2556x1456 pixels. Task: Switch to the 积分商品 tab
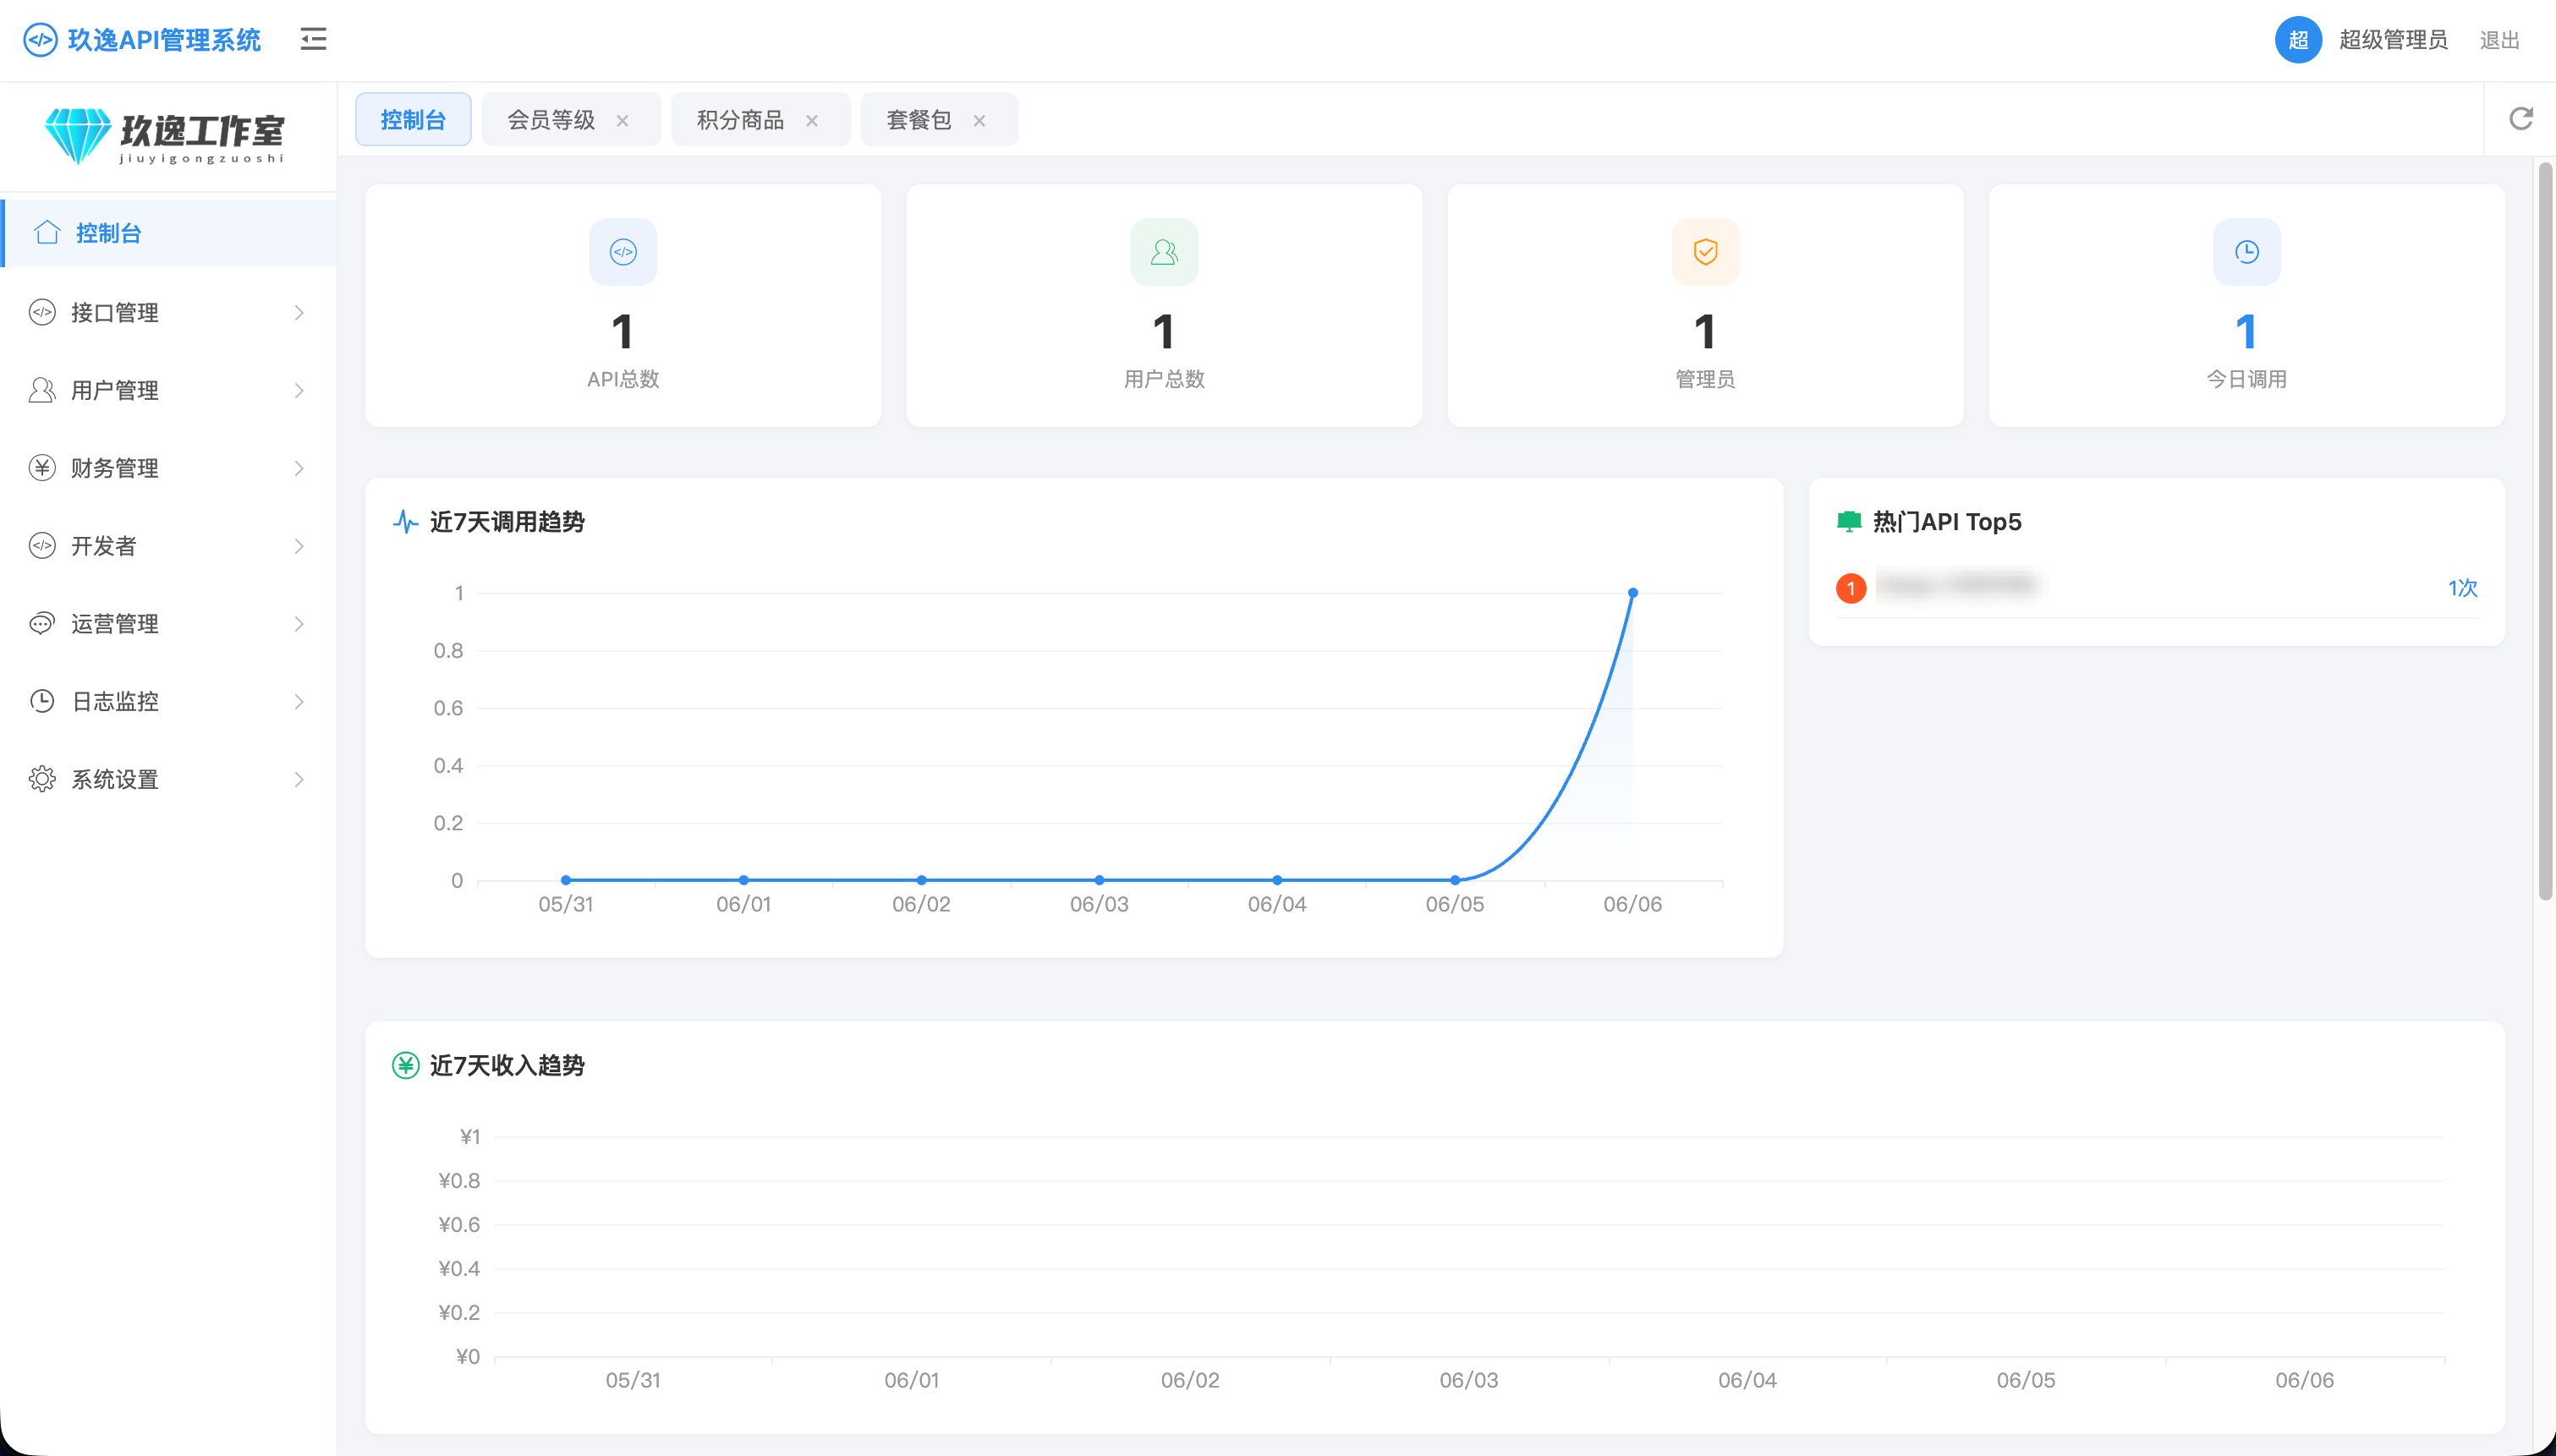[x=740, y=120]
